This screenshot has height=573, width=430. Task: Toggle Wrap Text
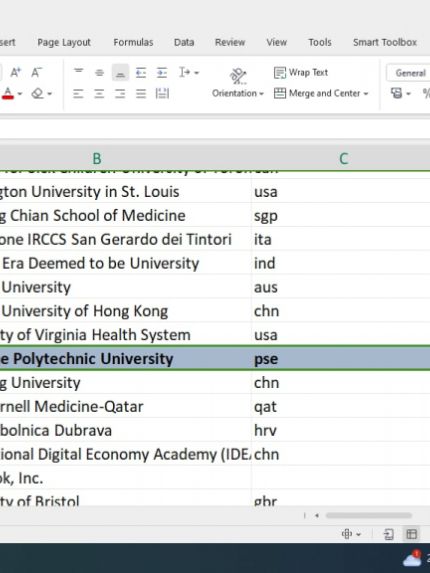click(301, 72)
